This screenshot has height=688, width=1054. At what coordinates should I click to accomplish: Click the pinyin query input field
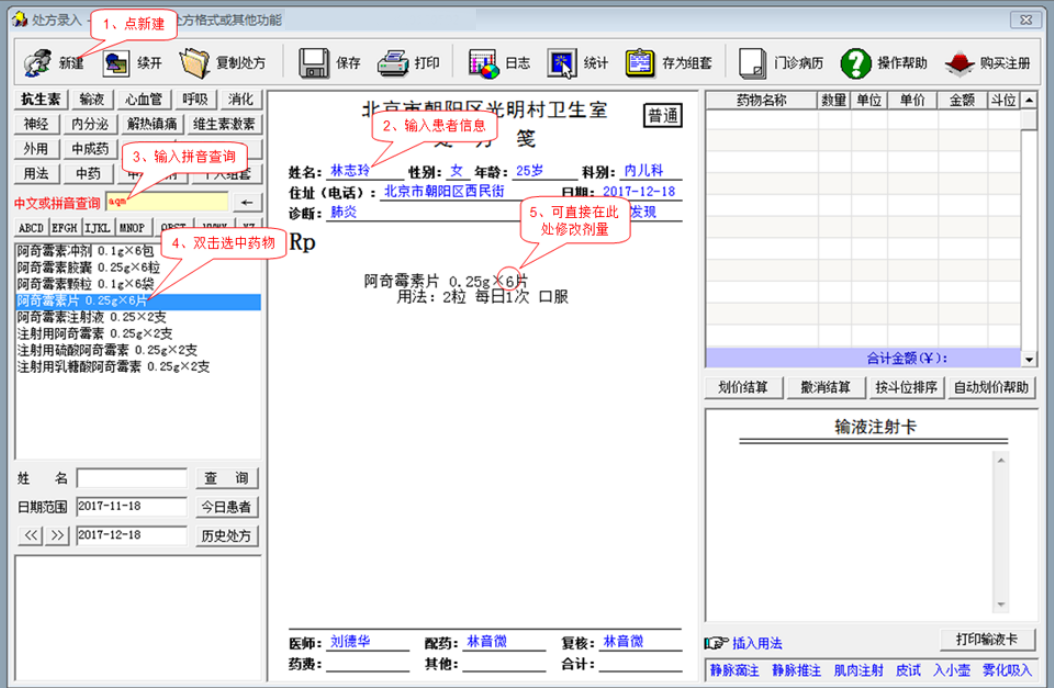(x=167, y=202)
